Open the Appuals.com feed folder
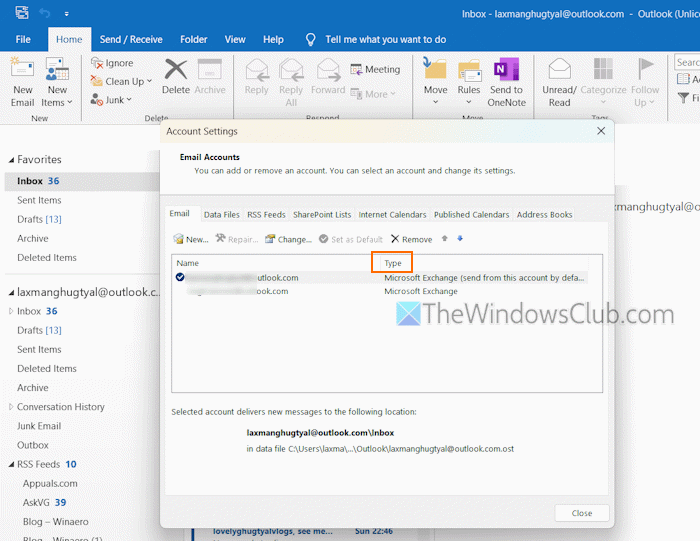 coord(50,483)
